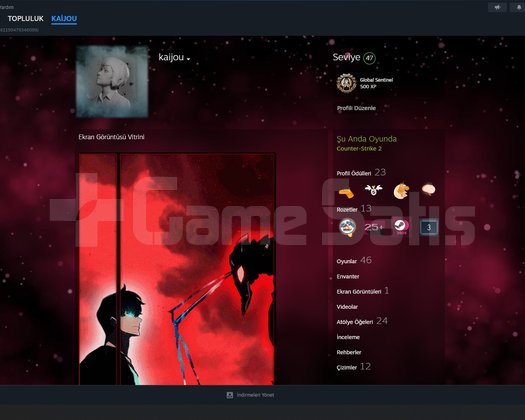Click the golden chicken profile award icon

[401, 191]
